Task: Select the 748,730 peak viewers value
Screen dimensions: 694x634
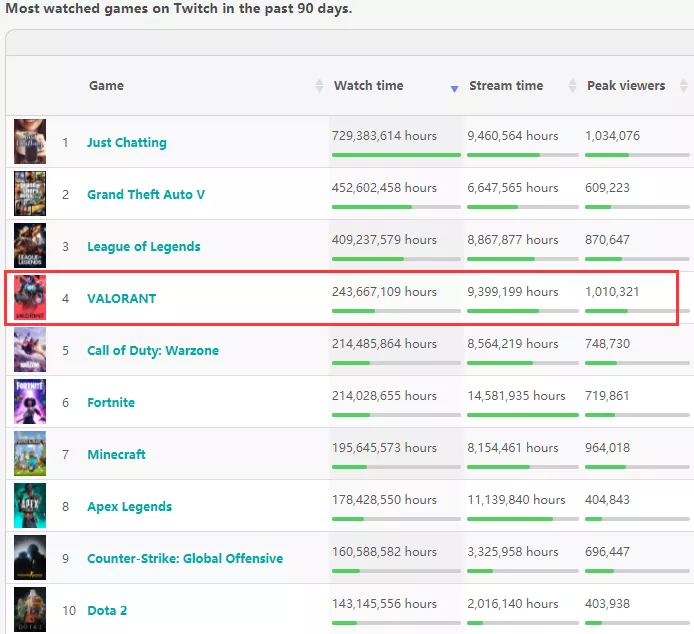Action: tap(607, 344)
